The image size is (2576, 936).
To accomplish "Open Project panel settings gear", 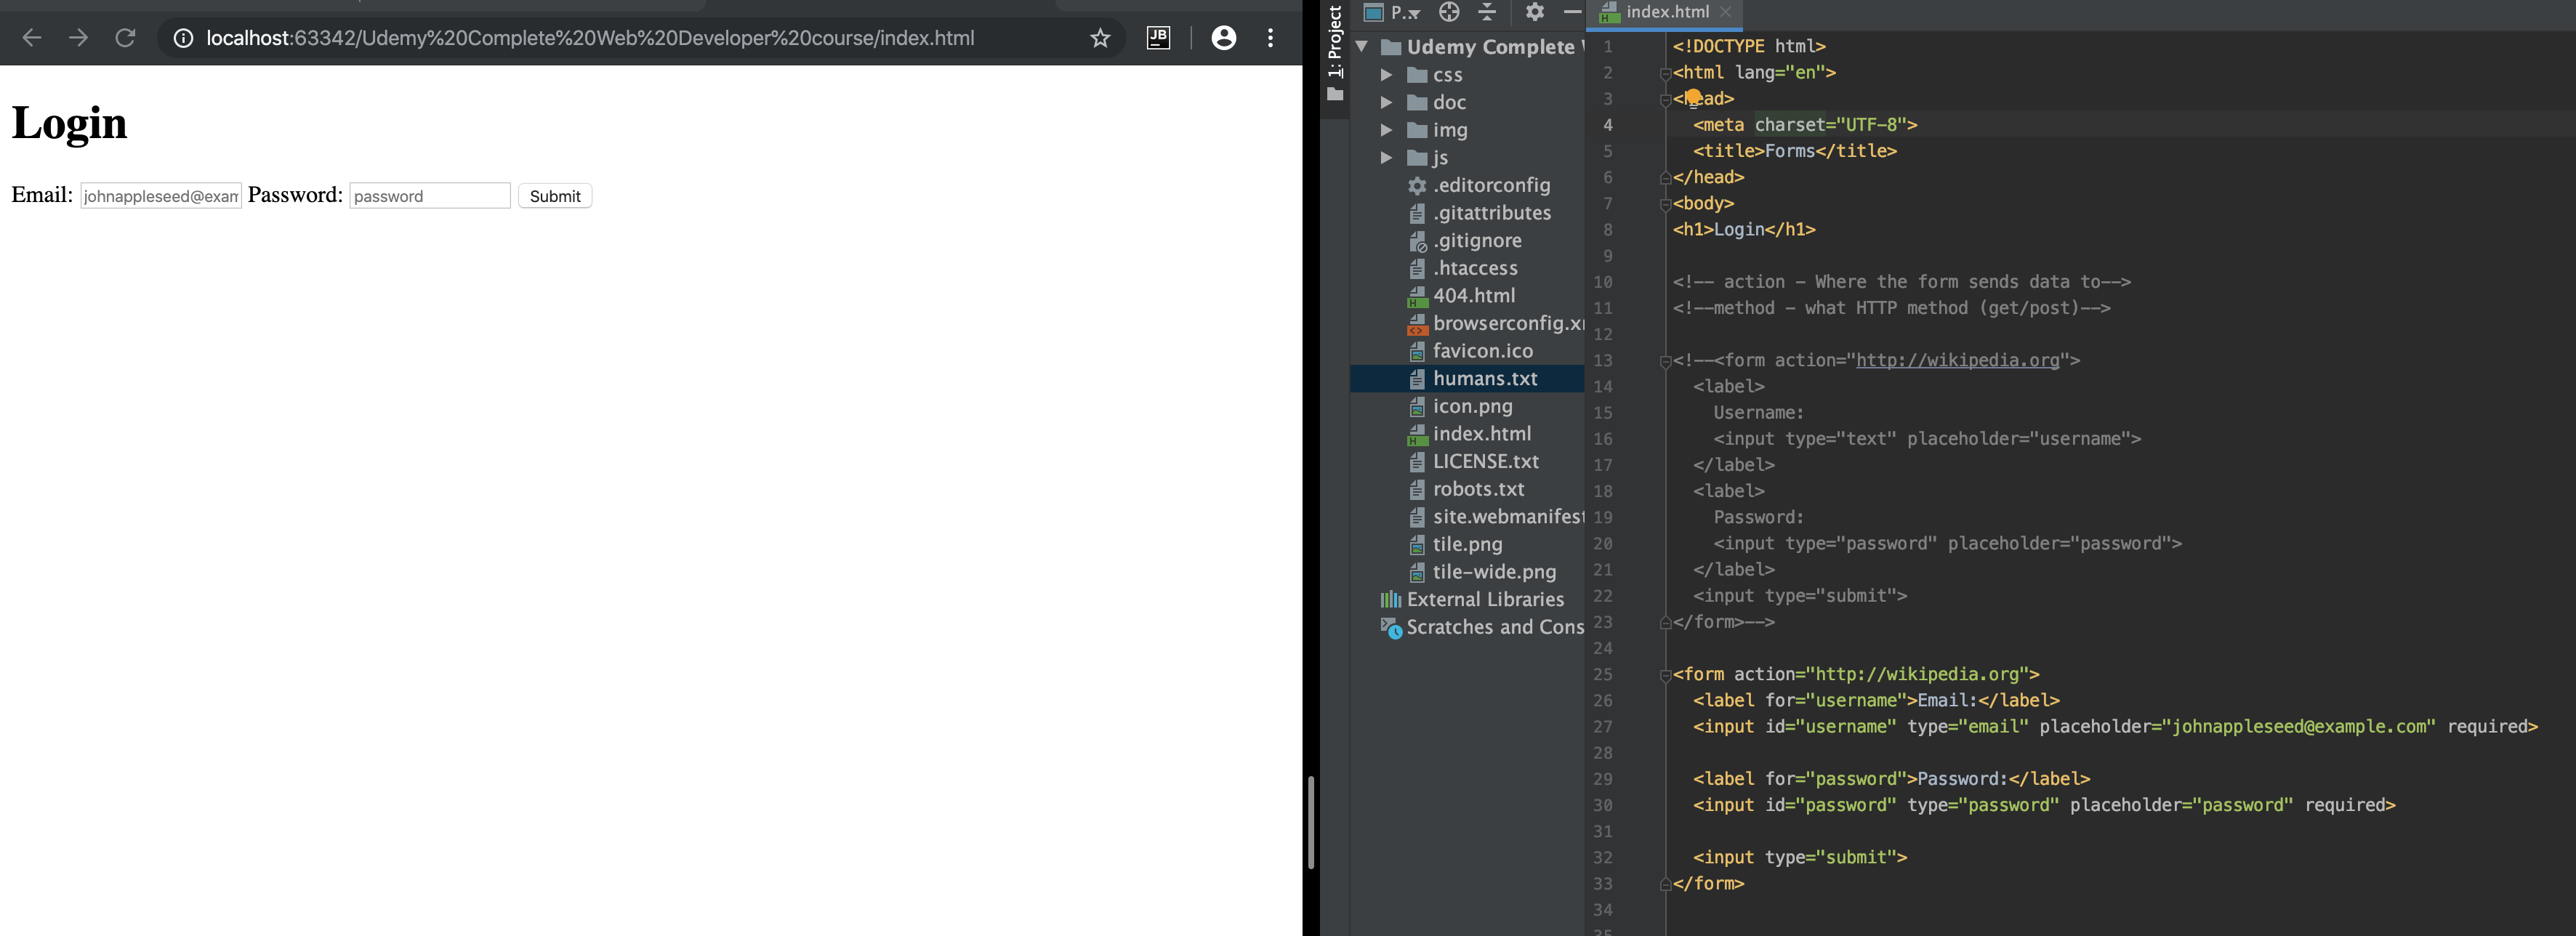I will [x=1535, y=12].
